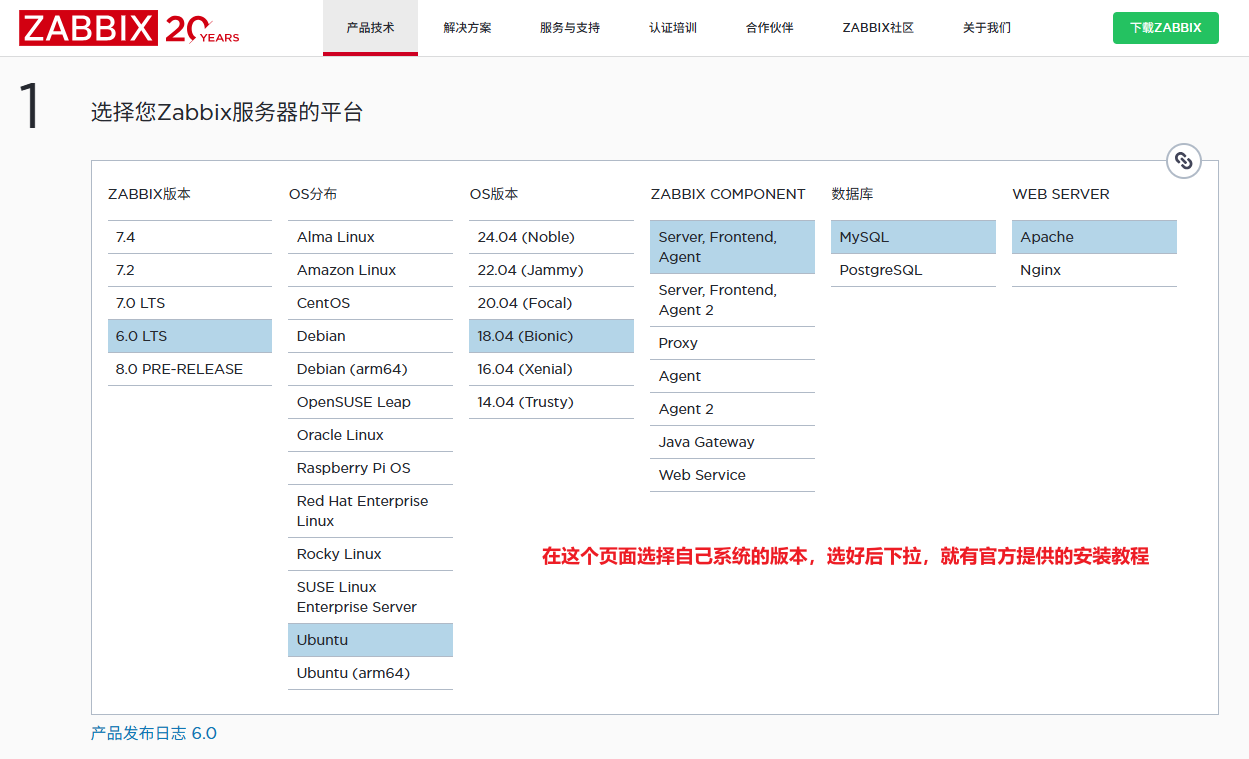Choose Nginx as the web server
Screen dimensions: 1249x759
pyautogui.click(x=1094, y=270)
